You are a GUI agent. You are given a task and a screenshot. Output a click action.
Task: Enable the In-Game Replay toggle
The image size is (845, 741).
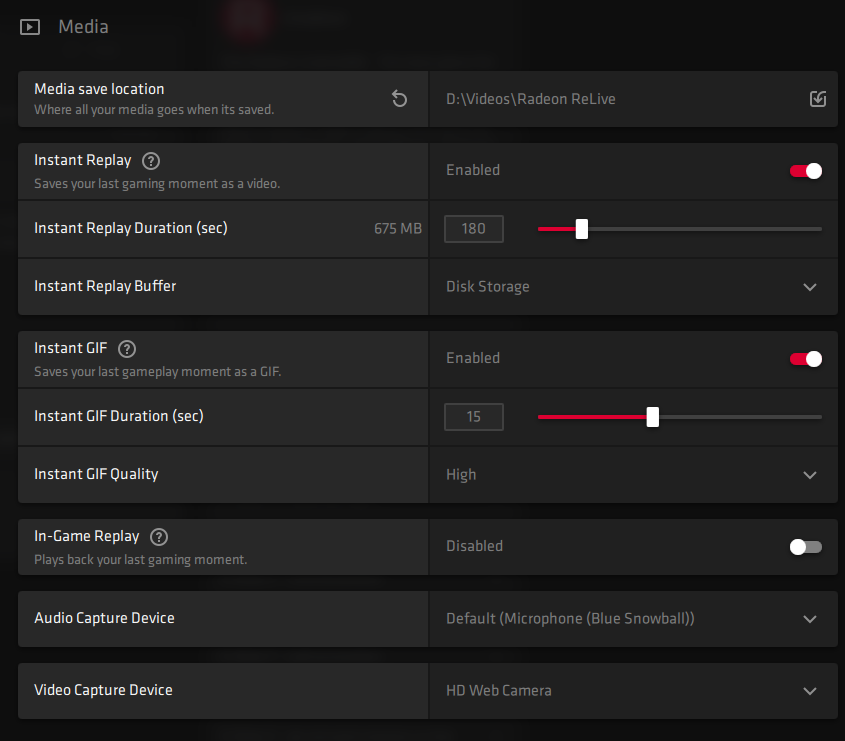pos(805,546)
